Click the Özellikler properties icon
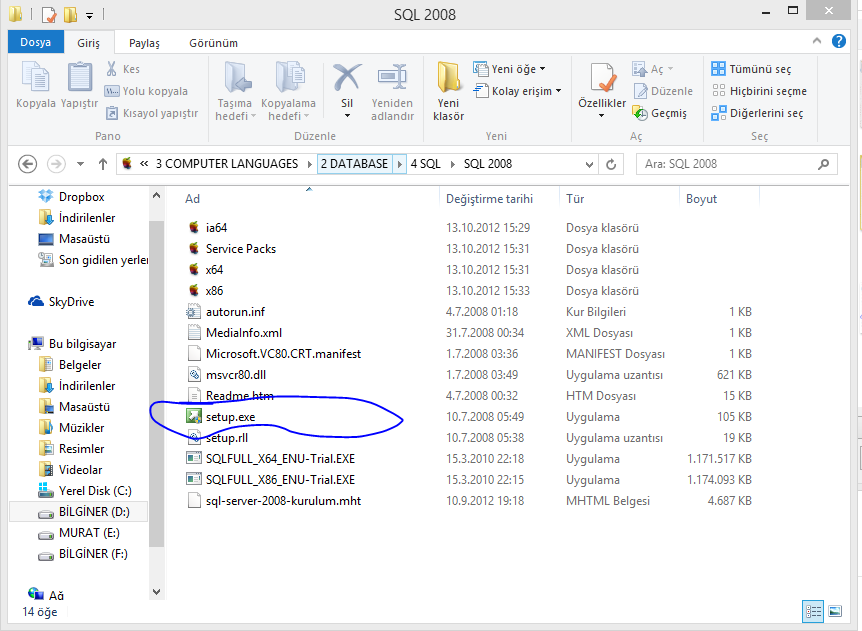The image size is (862, 631). click(x=602, y=77)
